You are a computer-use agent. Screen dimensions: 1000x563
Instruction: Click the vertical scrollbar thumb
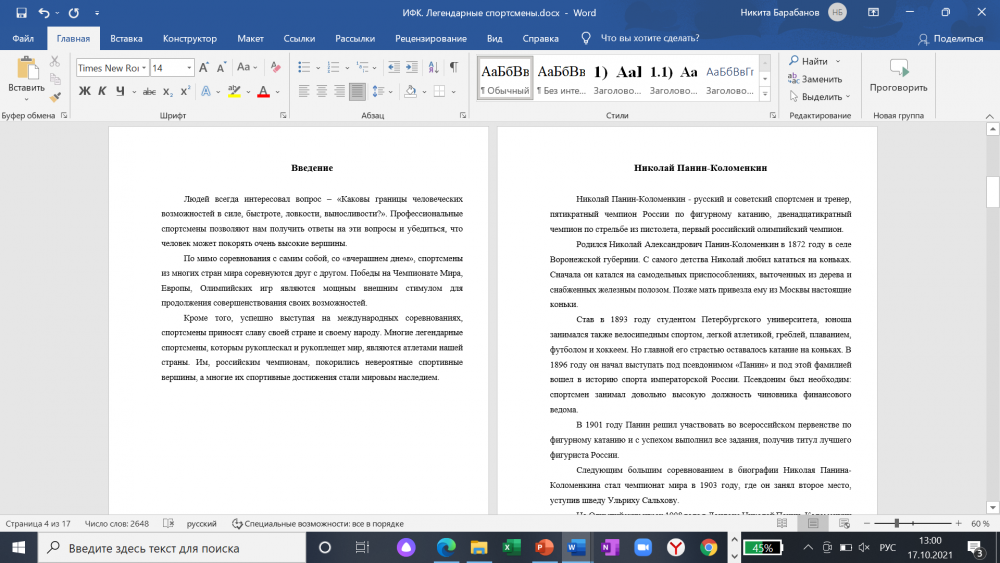(x=992, y=192)
